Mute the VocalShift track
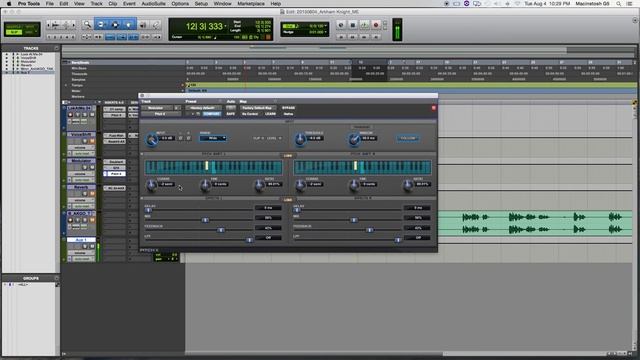This screenshot has width=640, height=360. (92, 141)
